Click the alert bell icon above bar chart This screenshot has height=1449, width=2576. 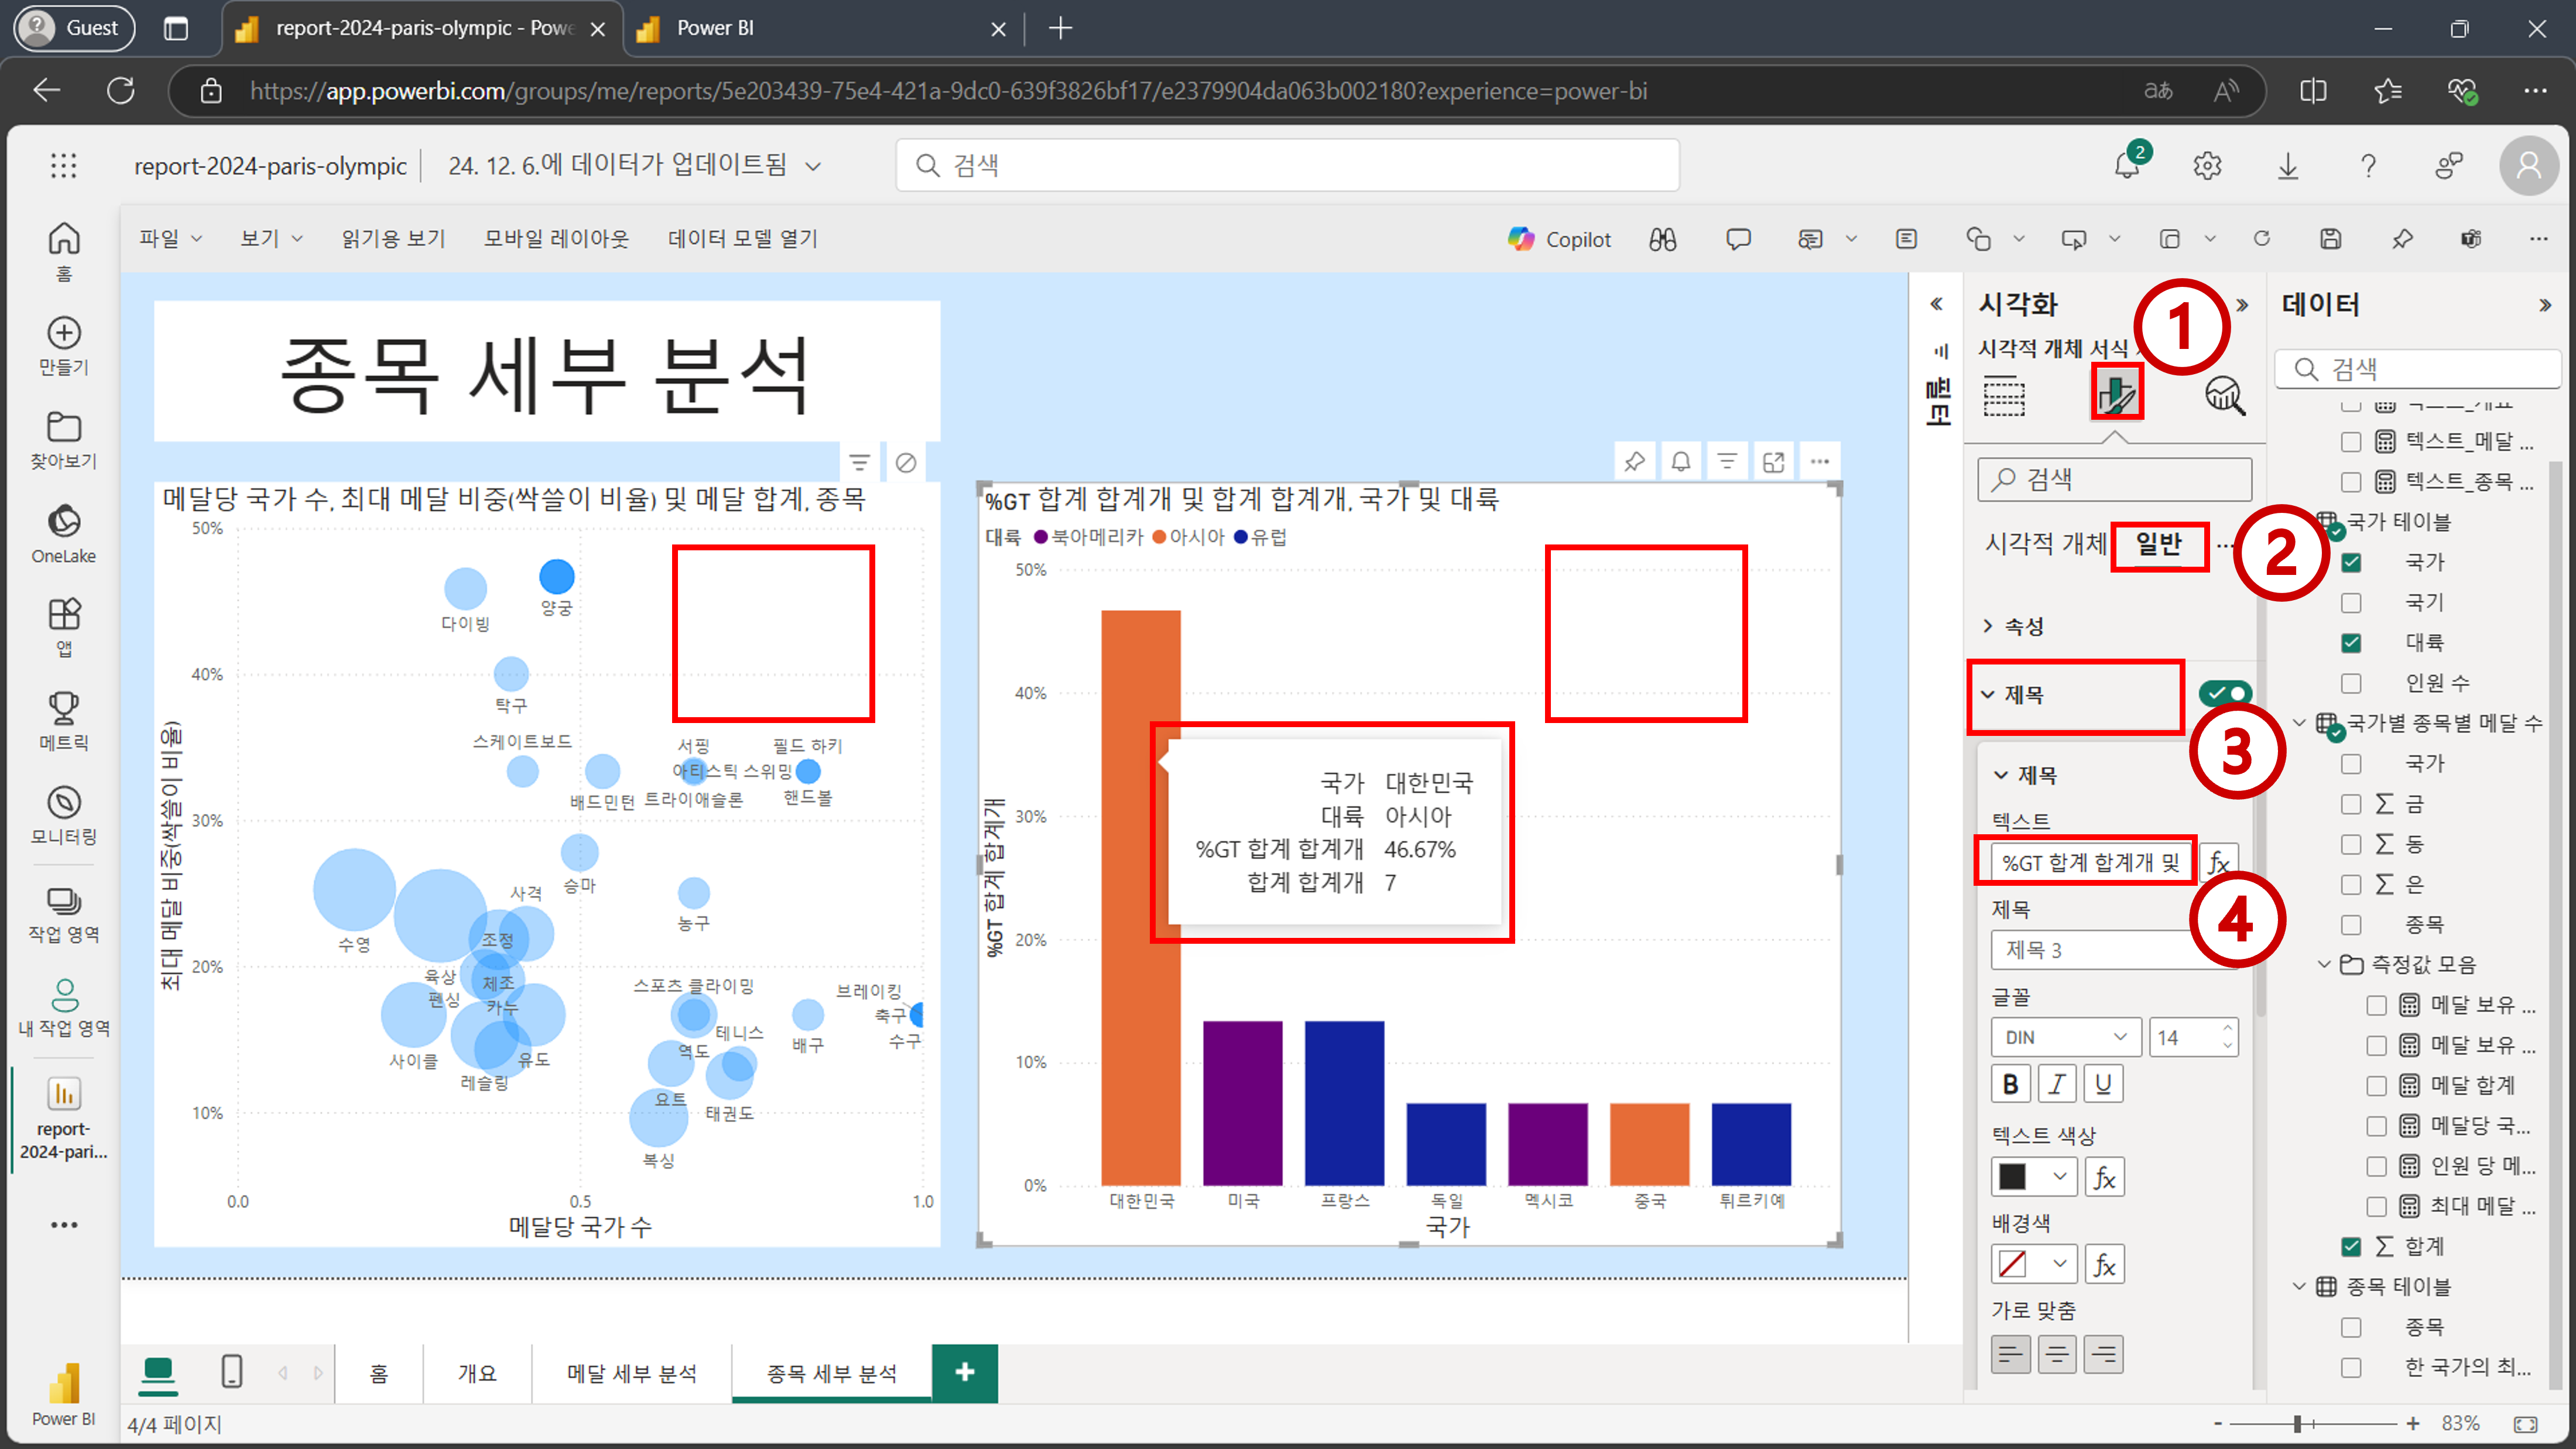click(x=1681, y=461)
